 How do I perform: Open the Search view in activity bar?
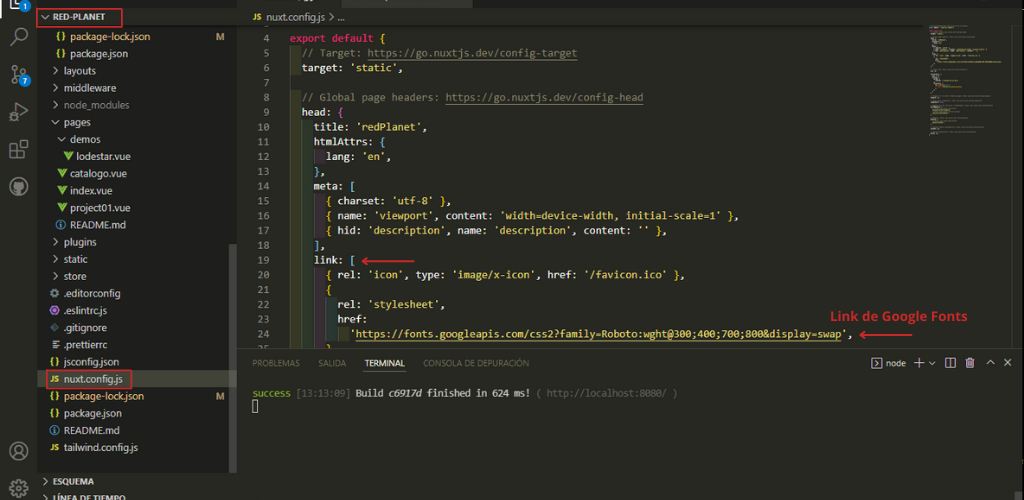point(19,37)
